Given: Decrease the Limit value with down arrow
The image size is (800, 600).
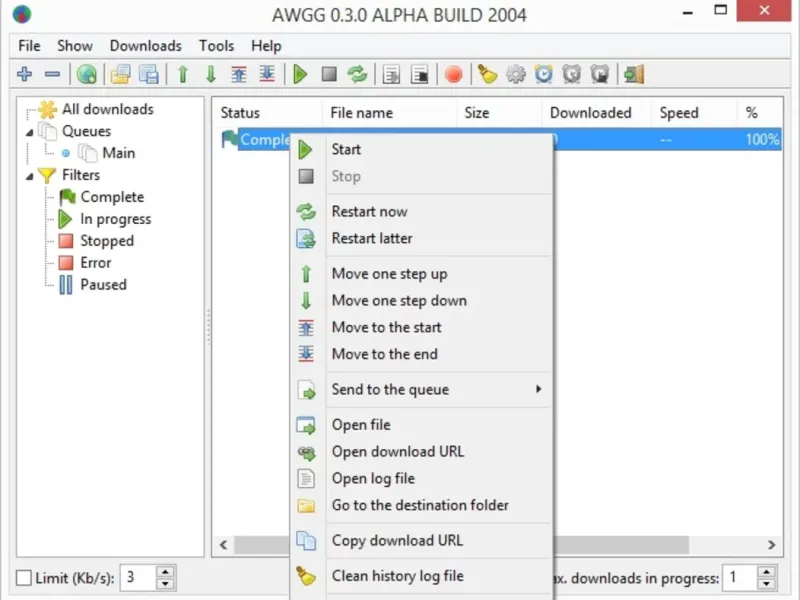Looking at the screenshot, I should tap(165, 584).
